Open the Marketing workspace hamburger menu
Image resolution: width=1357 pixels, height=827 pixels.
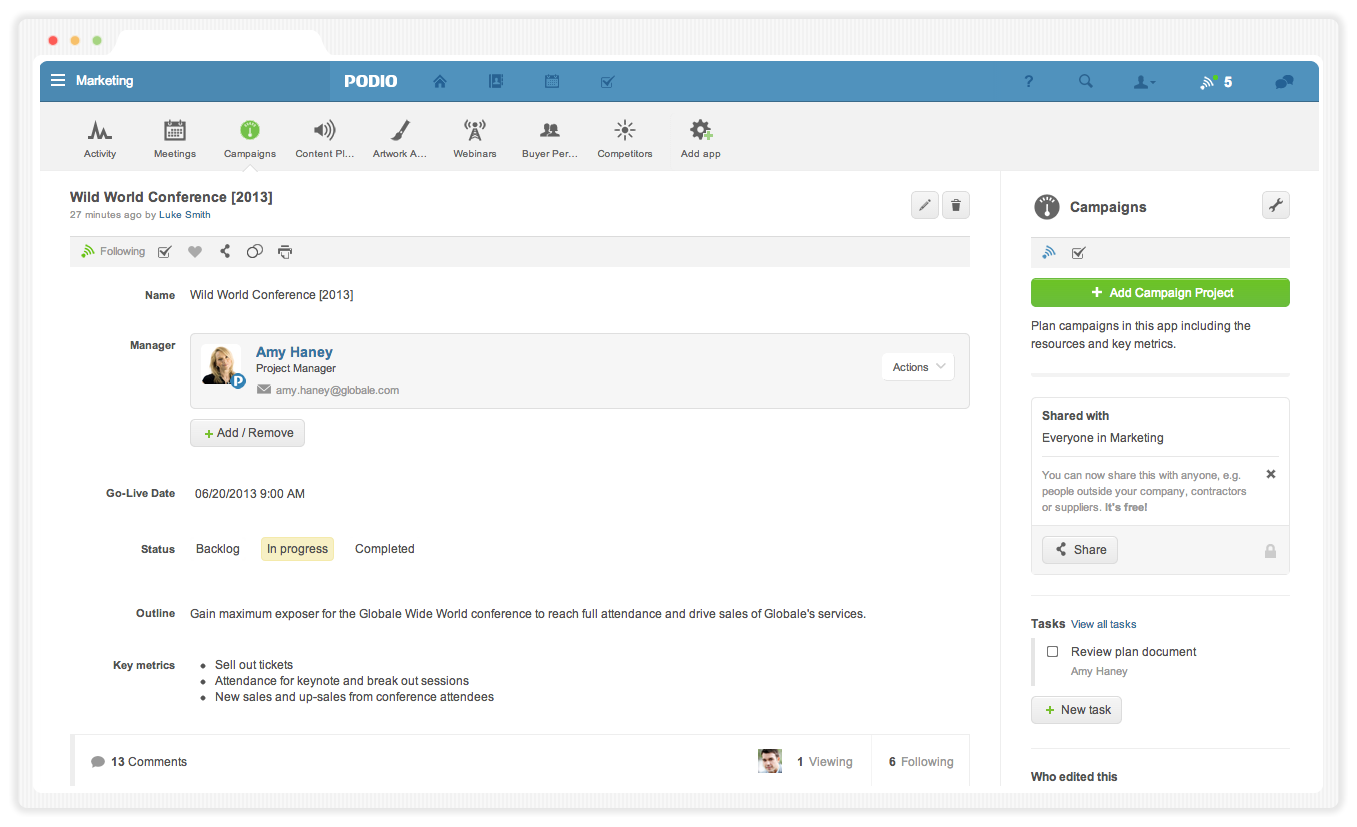click(x=58, y=81)
